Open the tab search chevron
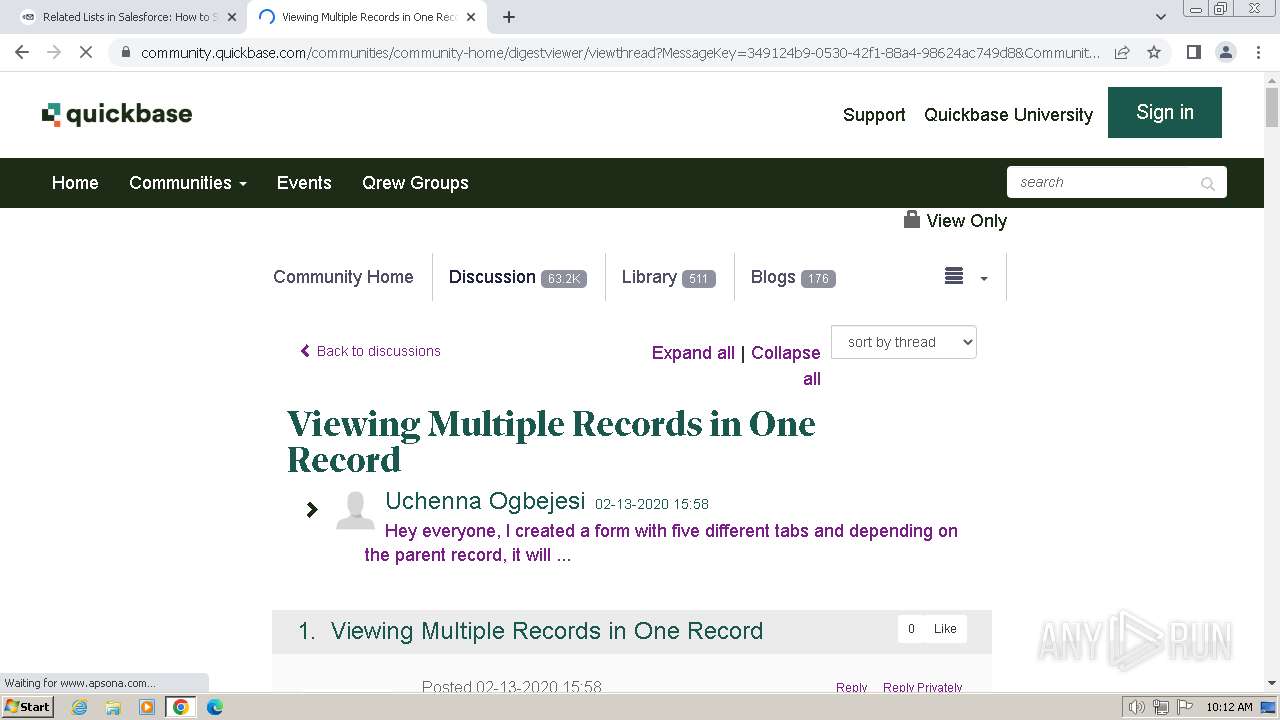1280x720 pixels. pos(1160,17)
